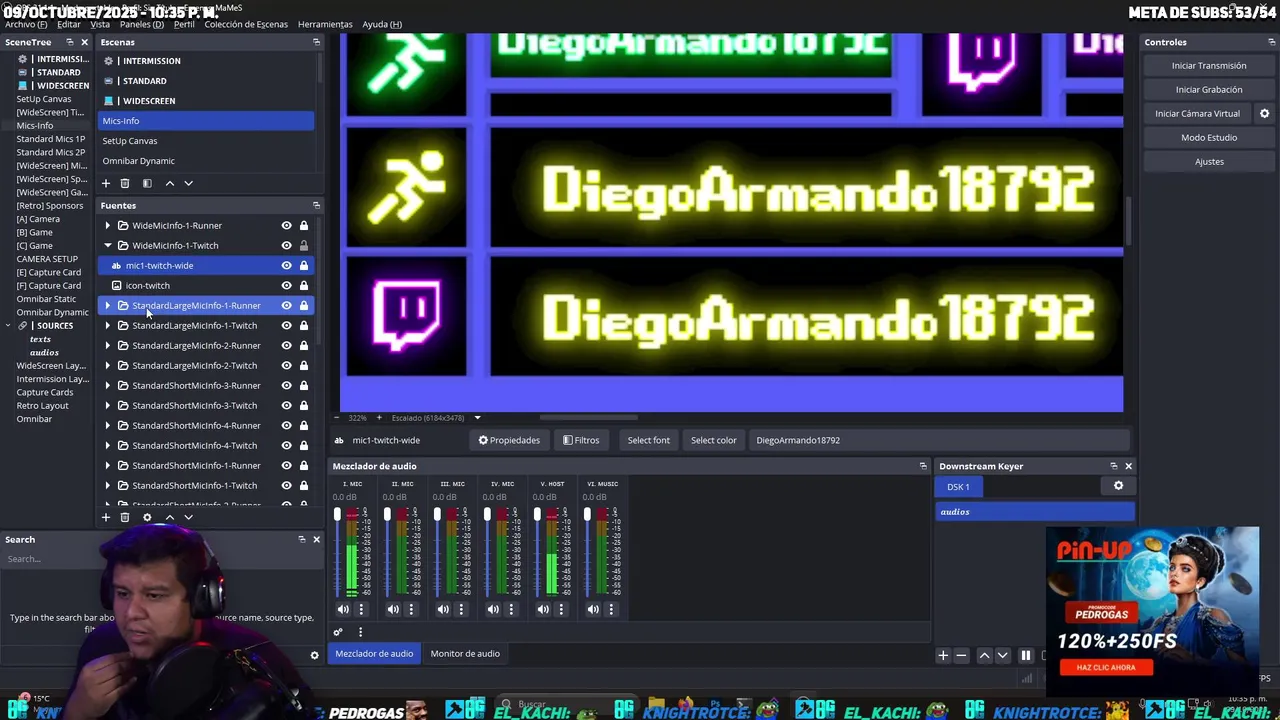Screen dimensions: 1280x720
Task: Start virtual camera with Iniciar Cámara Virtual
Action: [x=1198, y=114]
